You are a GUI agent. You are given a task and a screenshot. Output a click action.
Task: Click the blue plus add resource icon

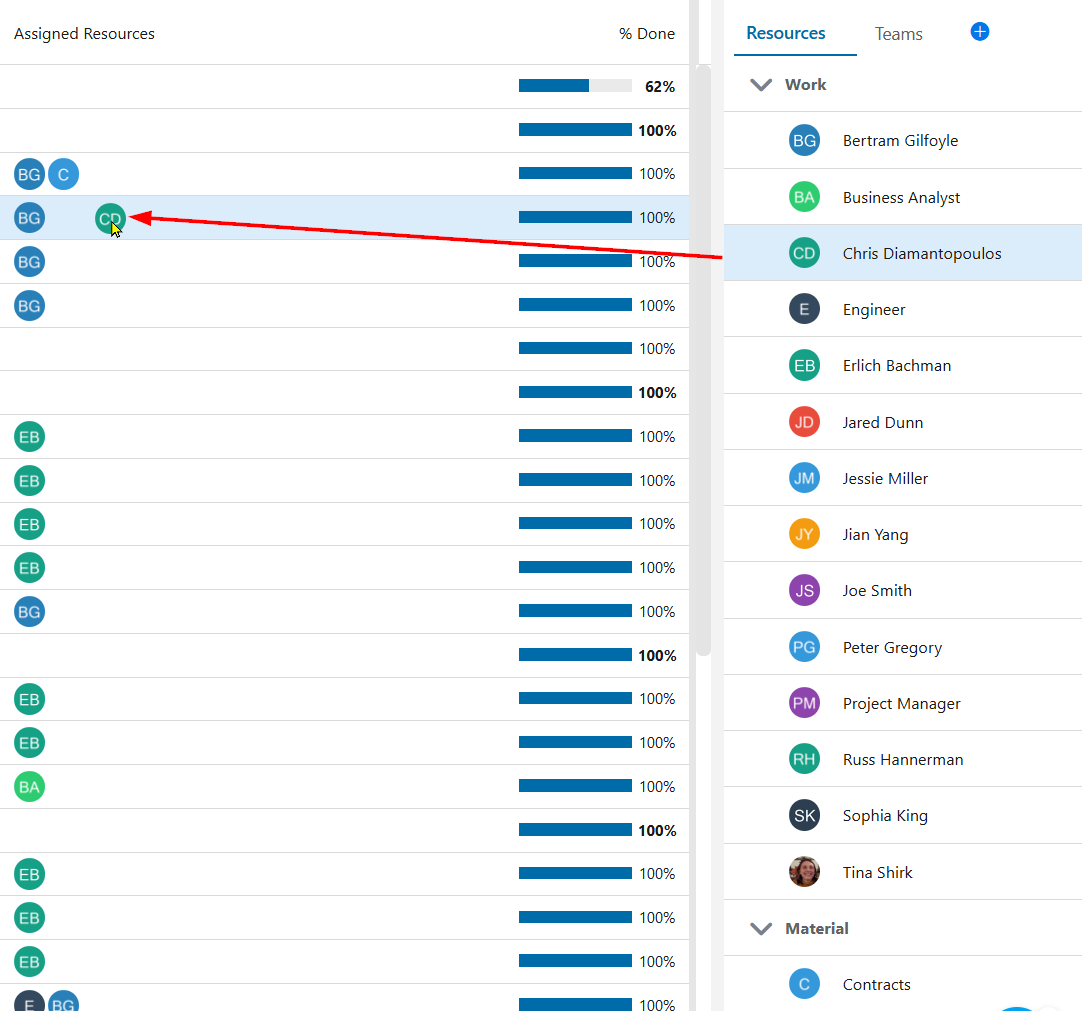click(979, 32)
